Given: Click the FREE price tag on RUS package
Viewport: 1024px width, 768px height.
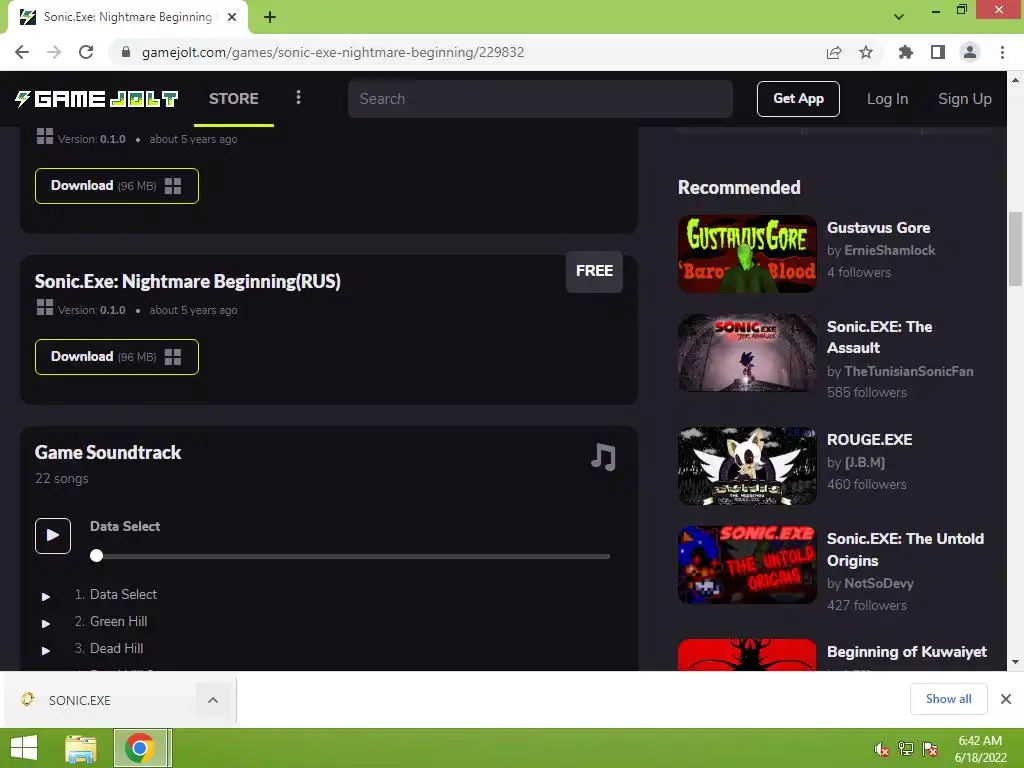Looking at the screenshot, I should tap(594, 271).
